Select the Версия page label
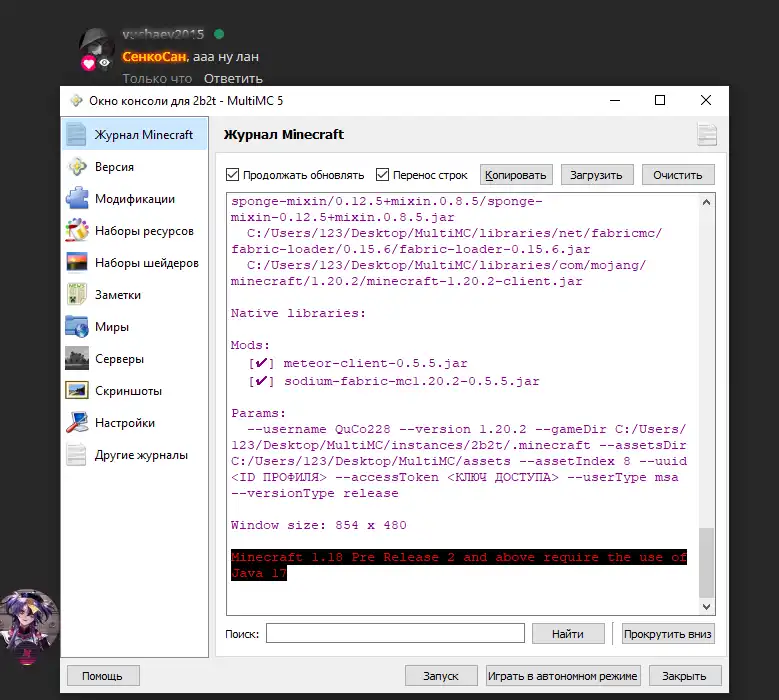 pyautogui.click(x=114, y=167)
